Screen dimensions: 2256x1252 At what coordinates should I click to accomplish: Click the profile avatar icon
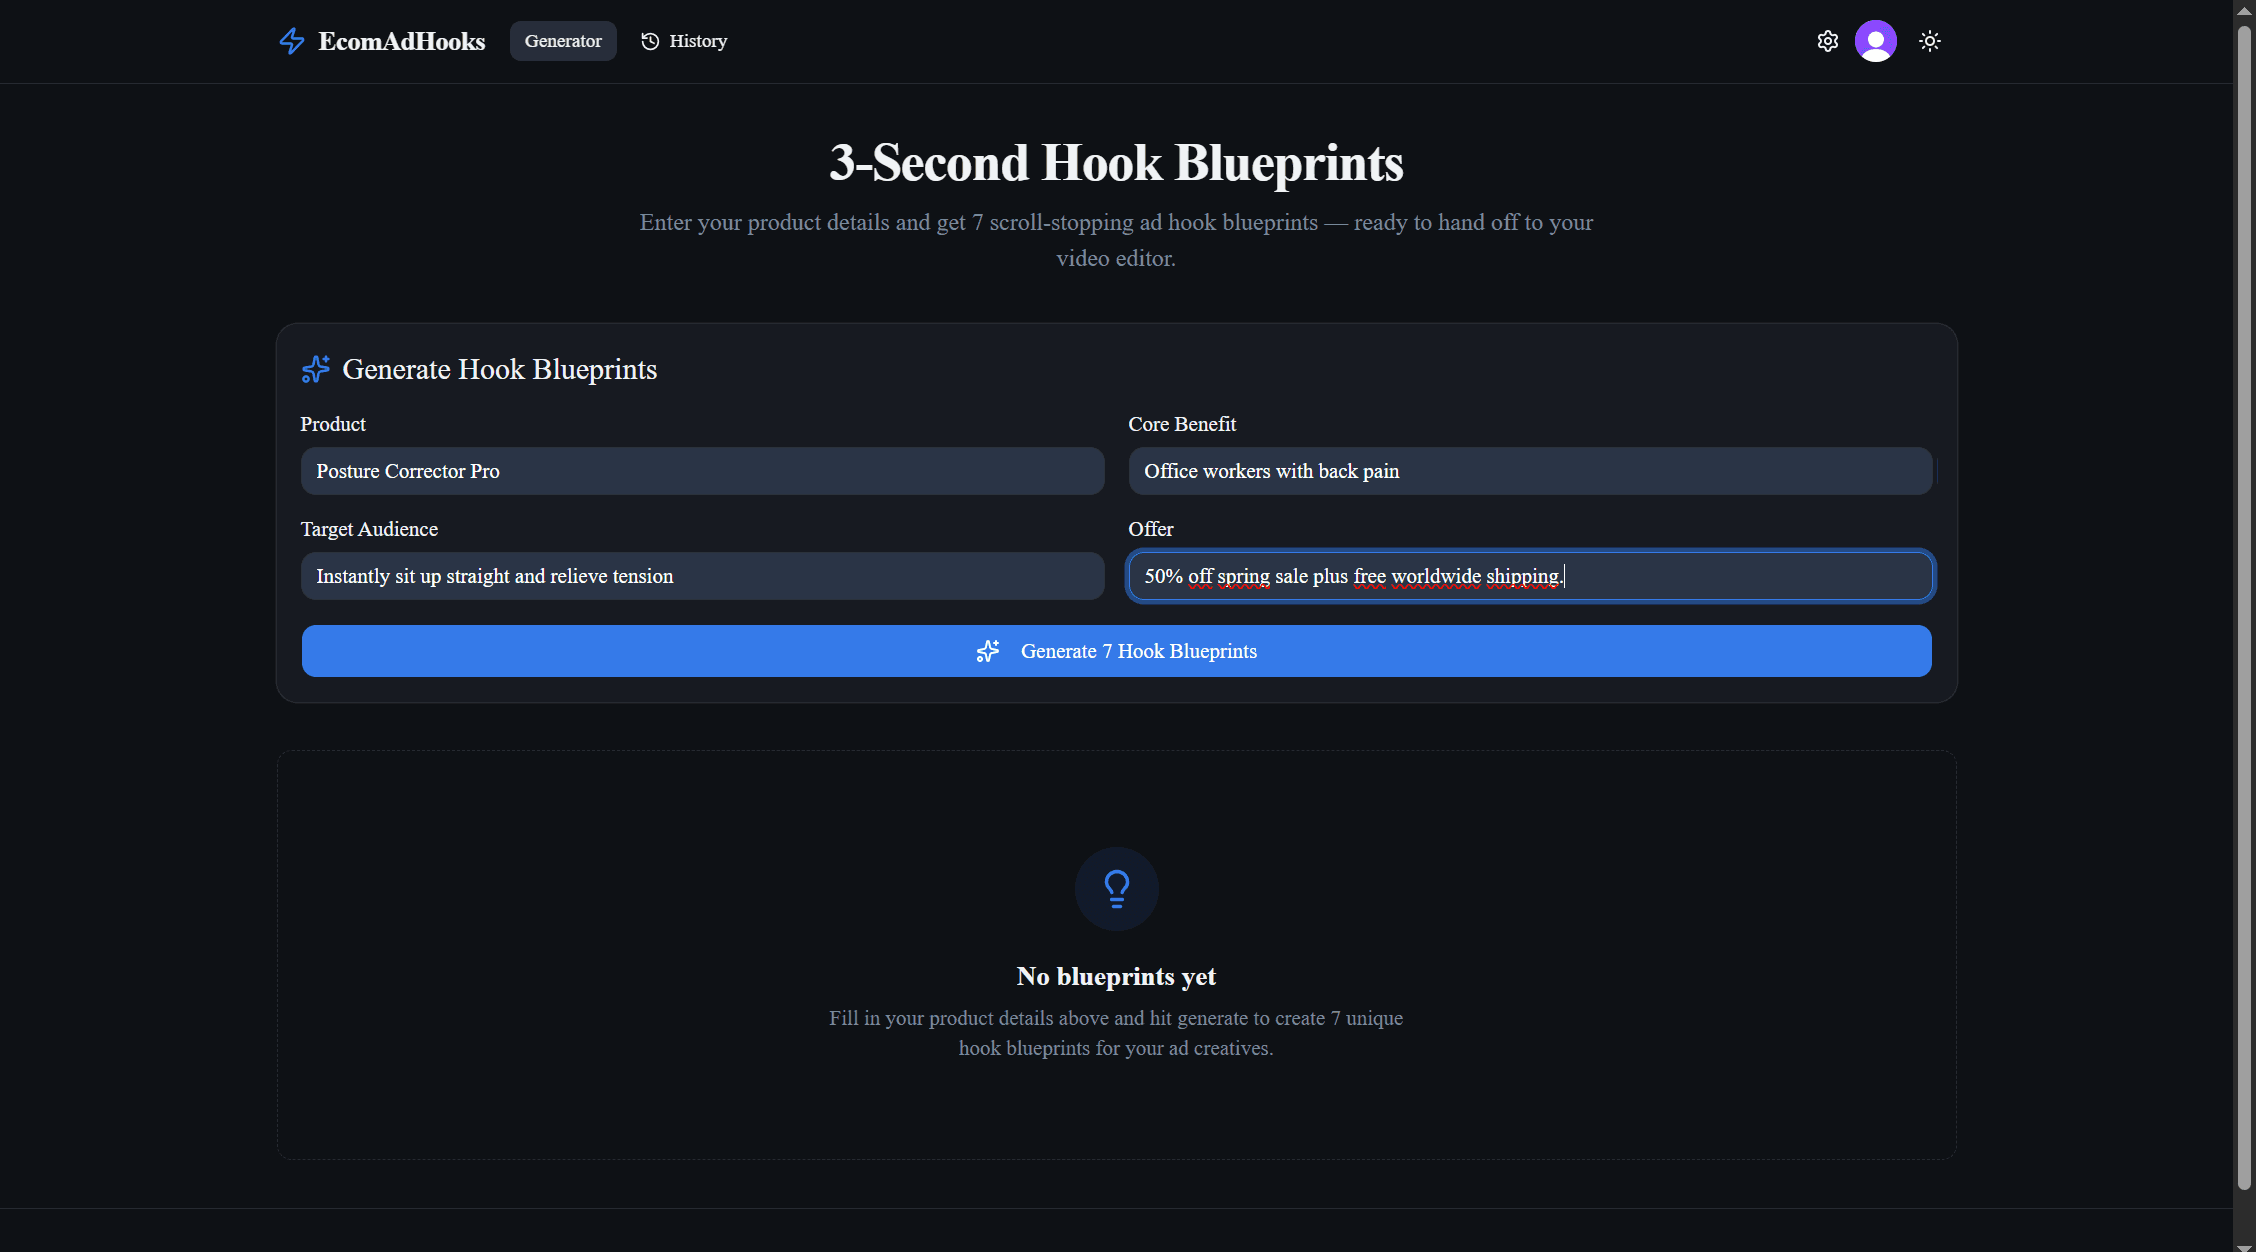1877,41
